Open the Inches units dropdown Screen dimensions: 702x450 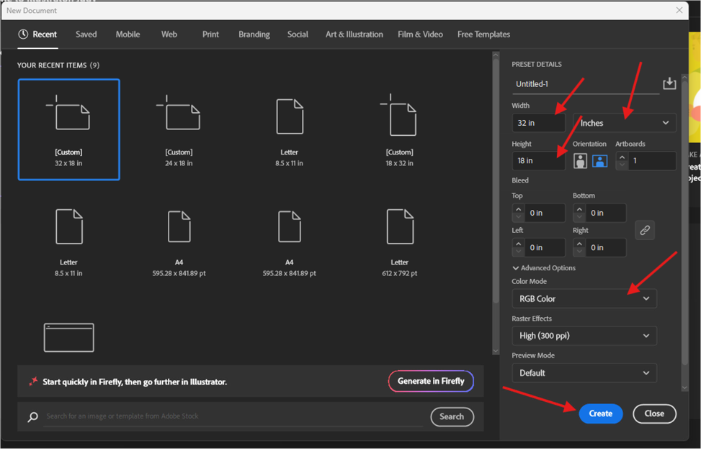click(624, 123)
